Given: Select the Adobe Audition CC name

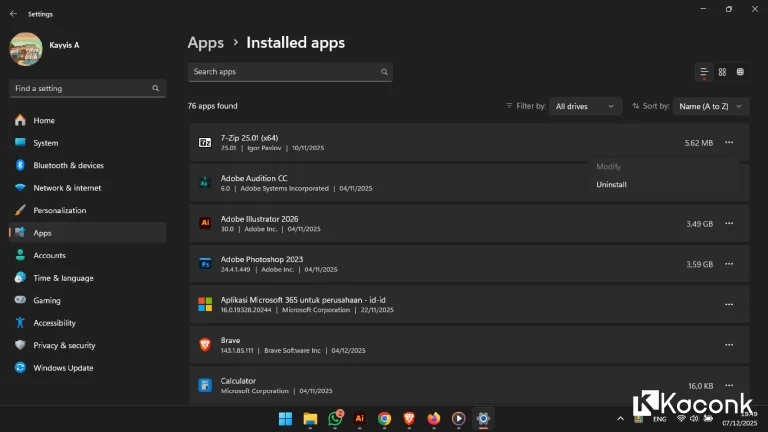Looking at the screenshot, I should [254, 178].
